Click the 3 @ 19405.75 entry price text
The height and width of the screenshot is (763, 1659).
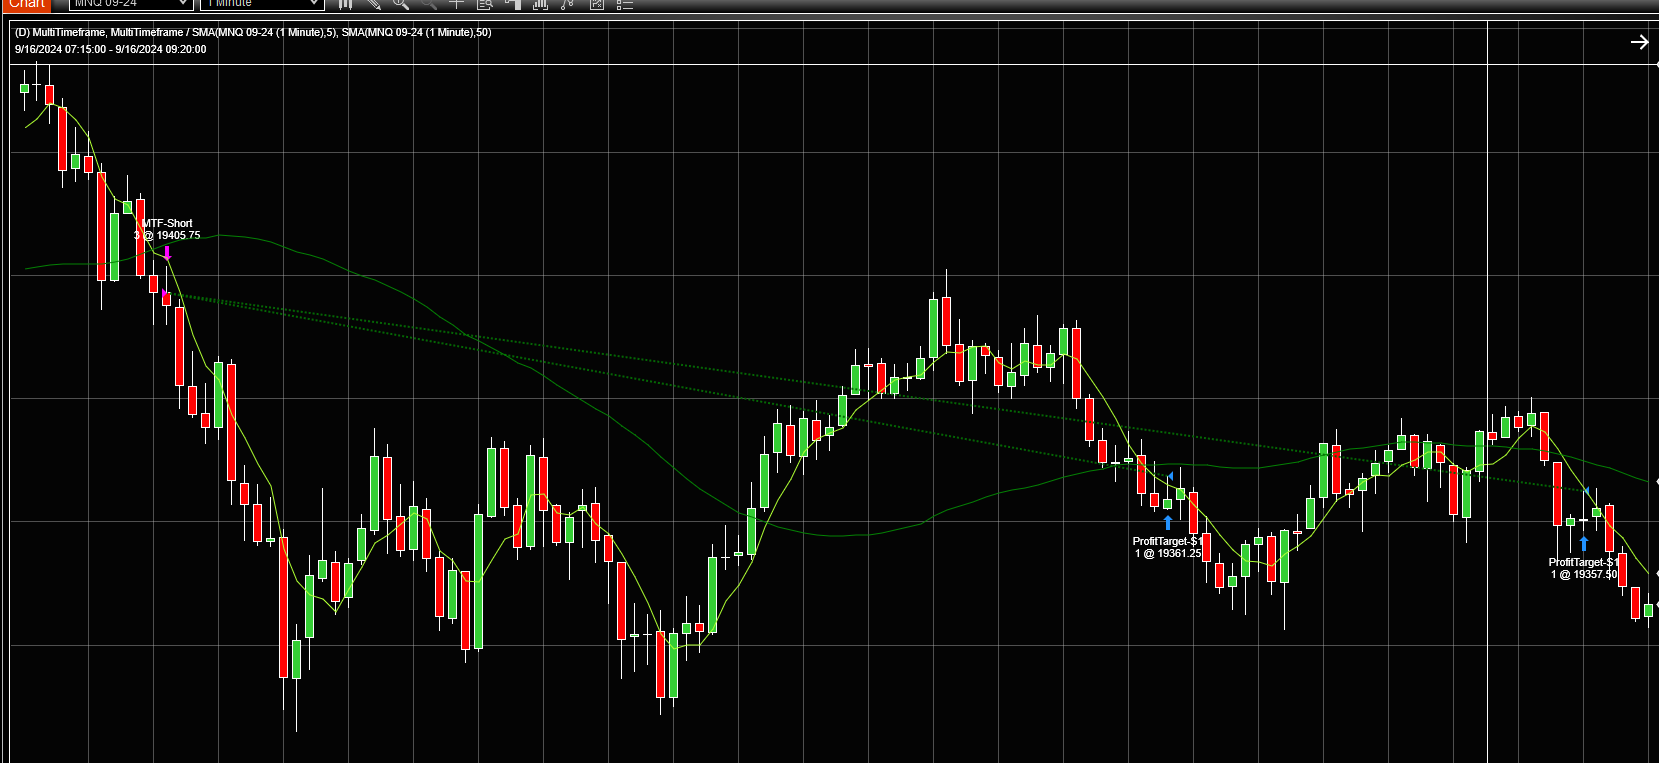pyautogui.click(x=167, y=236)
